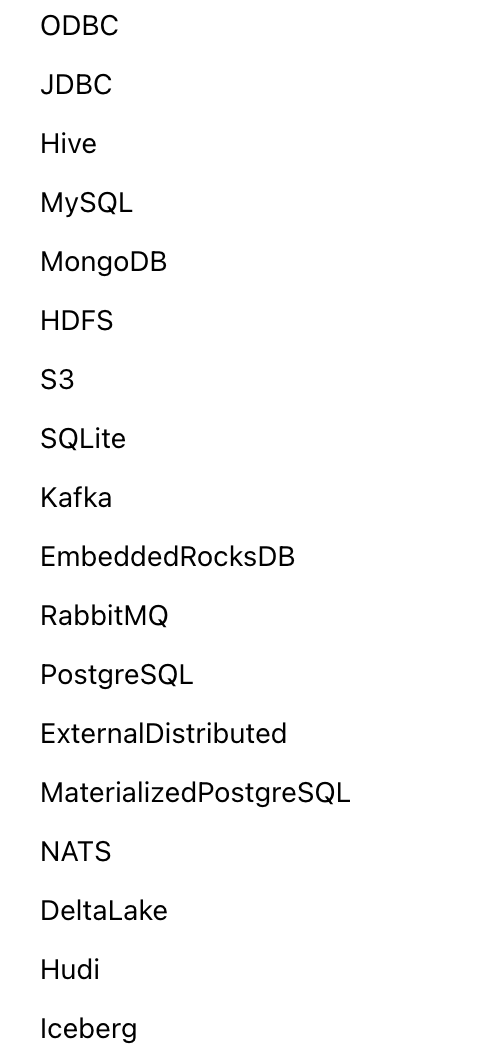
Task: Select the JDBC list item
Action: click(76, 85)
